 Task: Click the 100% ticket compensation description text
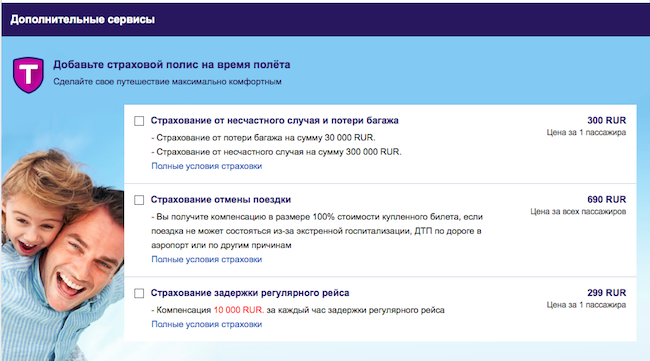tap(317, 231)
